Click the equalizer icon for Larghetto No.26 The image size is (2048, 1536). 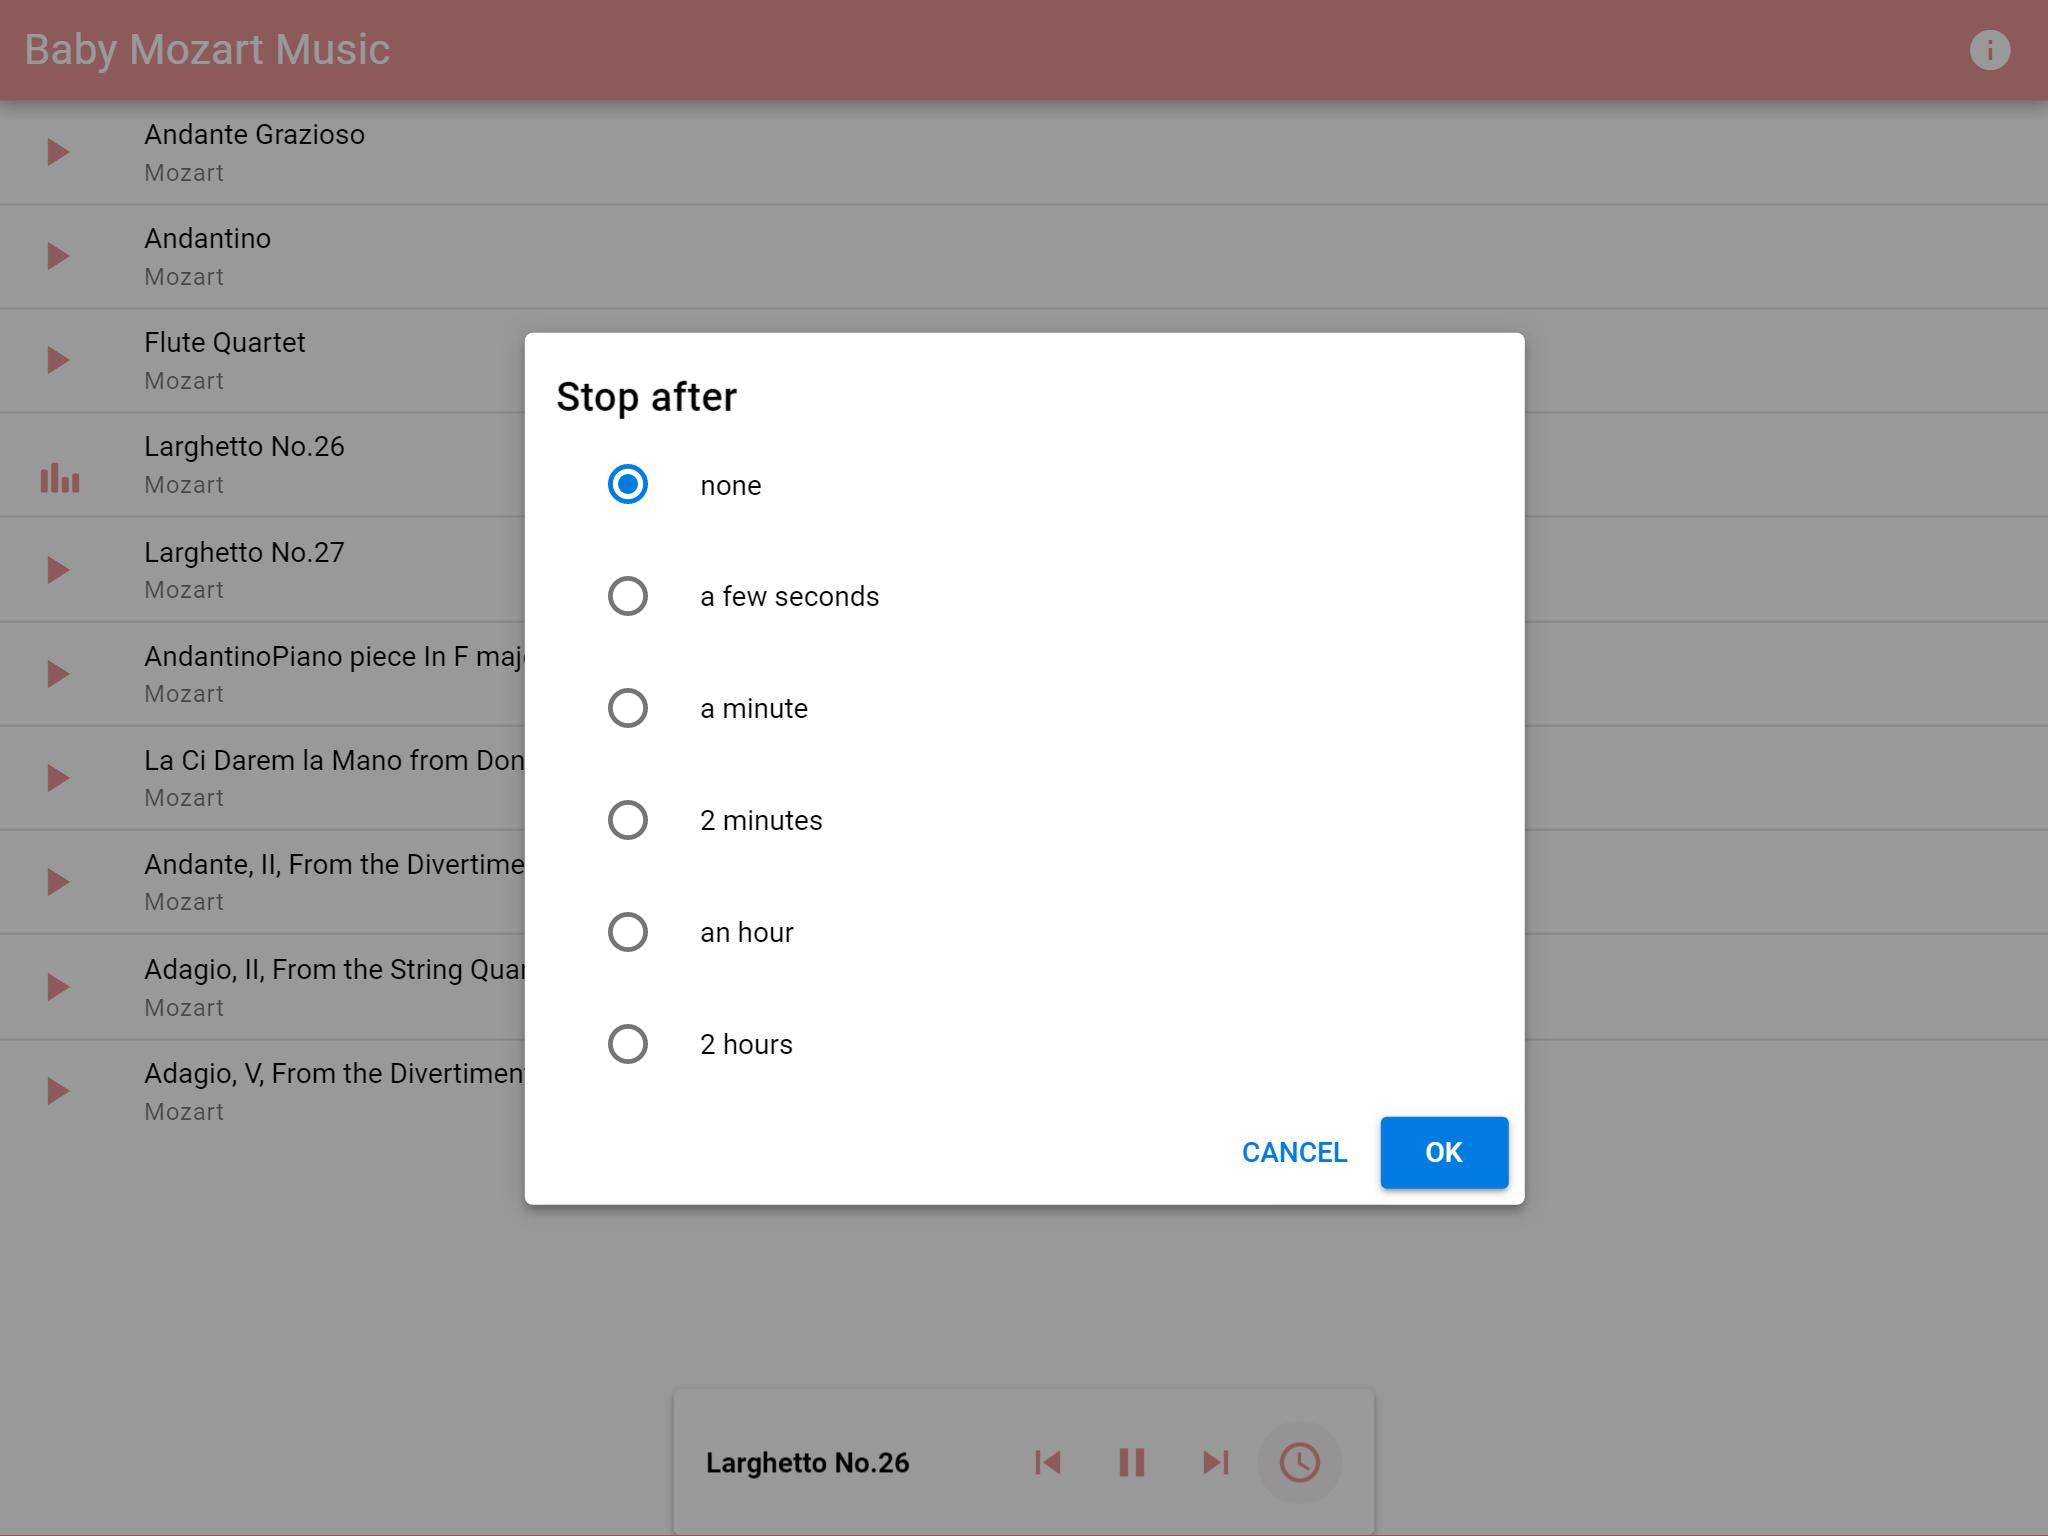click(x=60, y=478)
